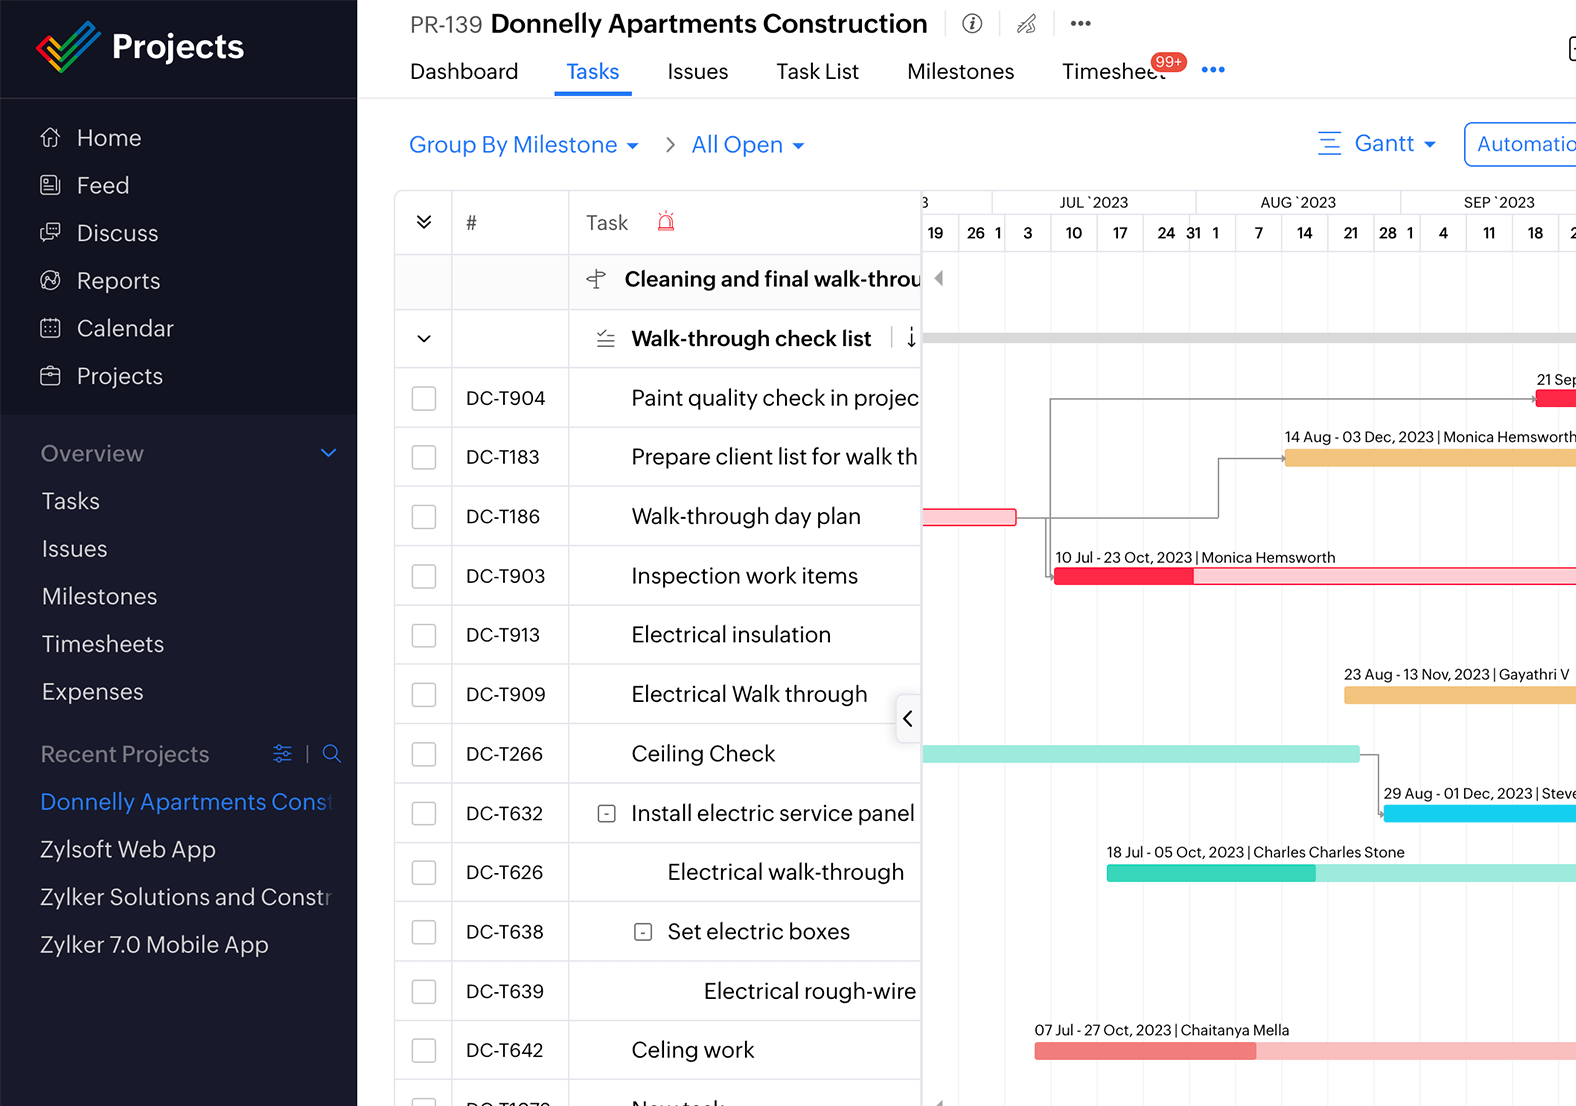The height and width of the screenshot is (1106, 1576).
Task: Select the DC-T266 Ceiling Check checkbox
Action: [x=424, y=754]
